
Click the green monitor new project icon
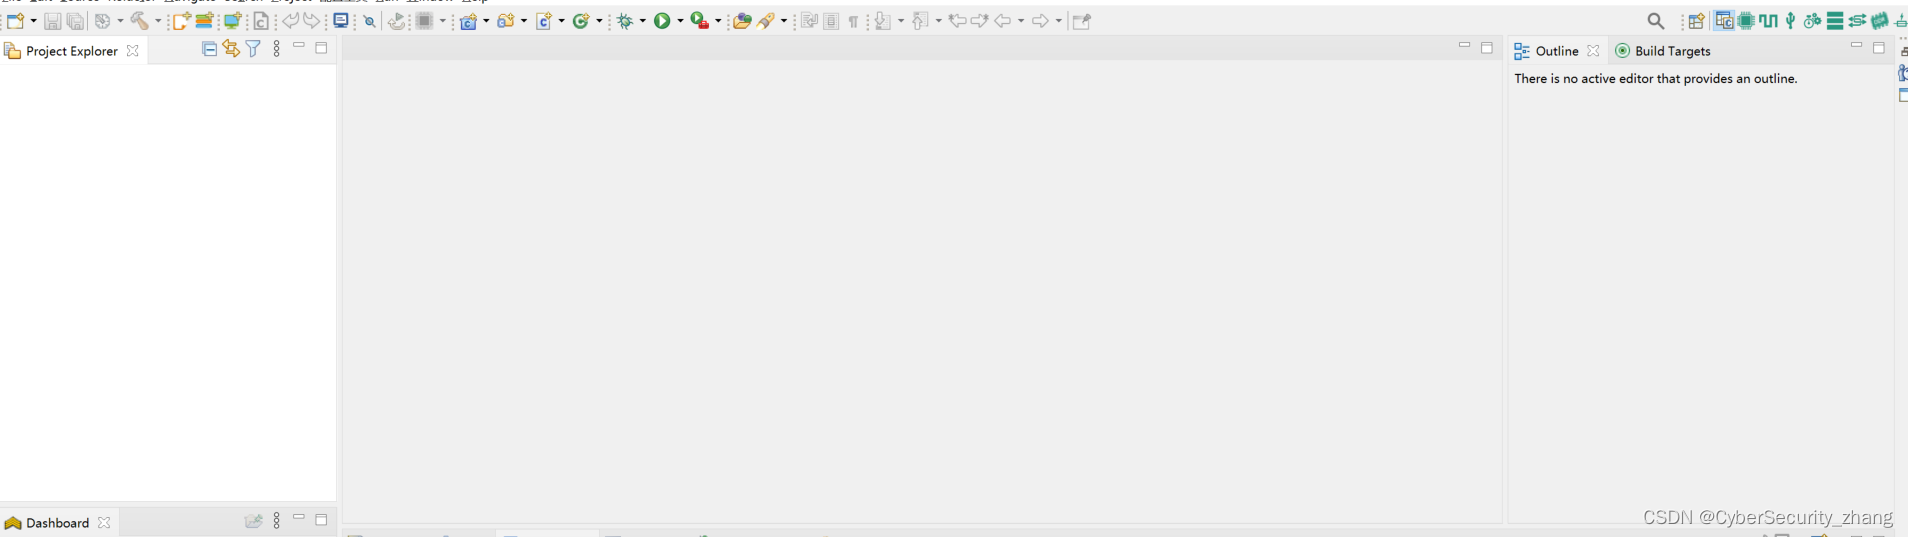pos(232,21)
